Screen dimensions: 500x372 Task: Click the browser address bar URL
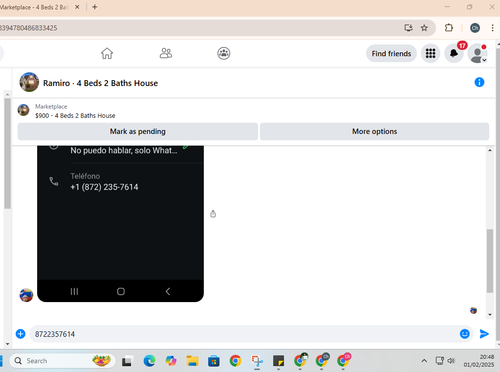[x=29, y=28]
